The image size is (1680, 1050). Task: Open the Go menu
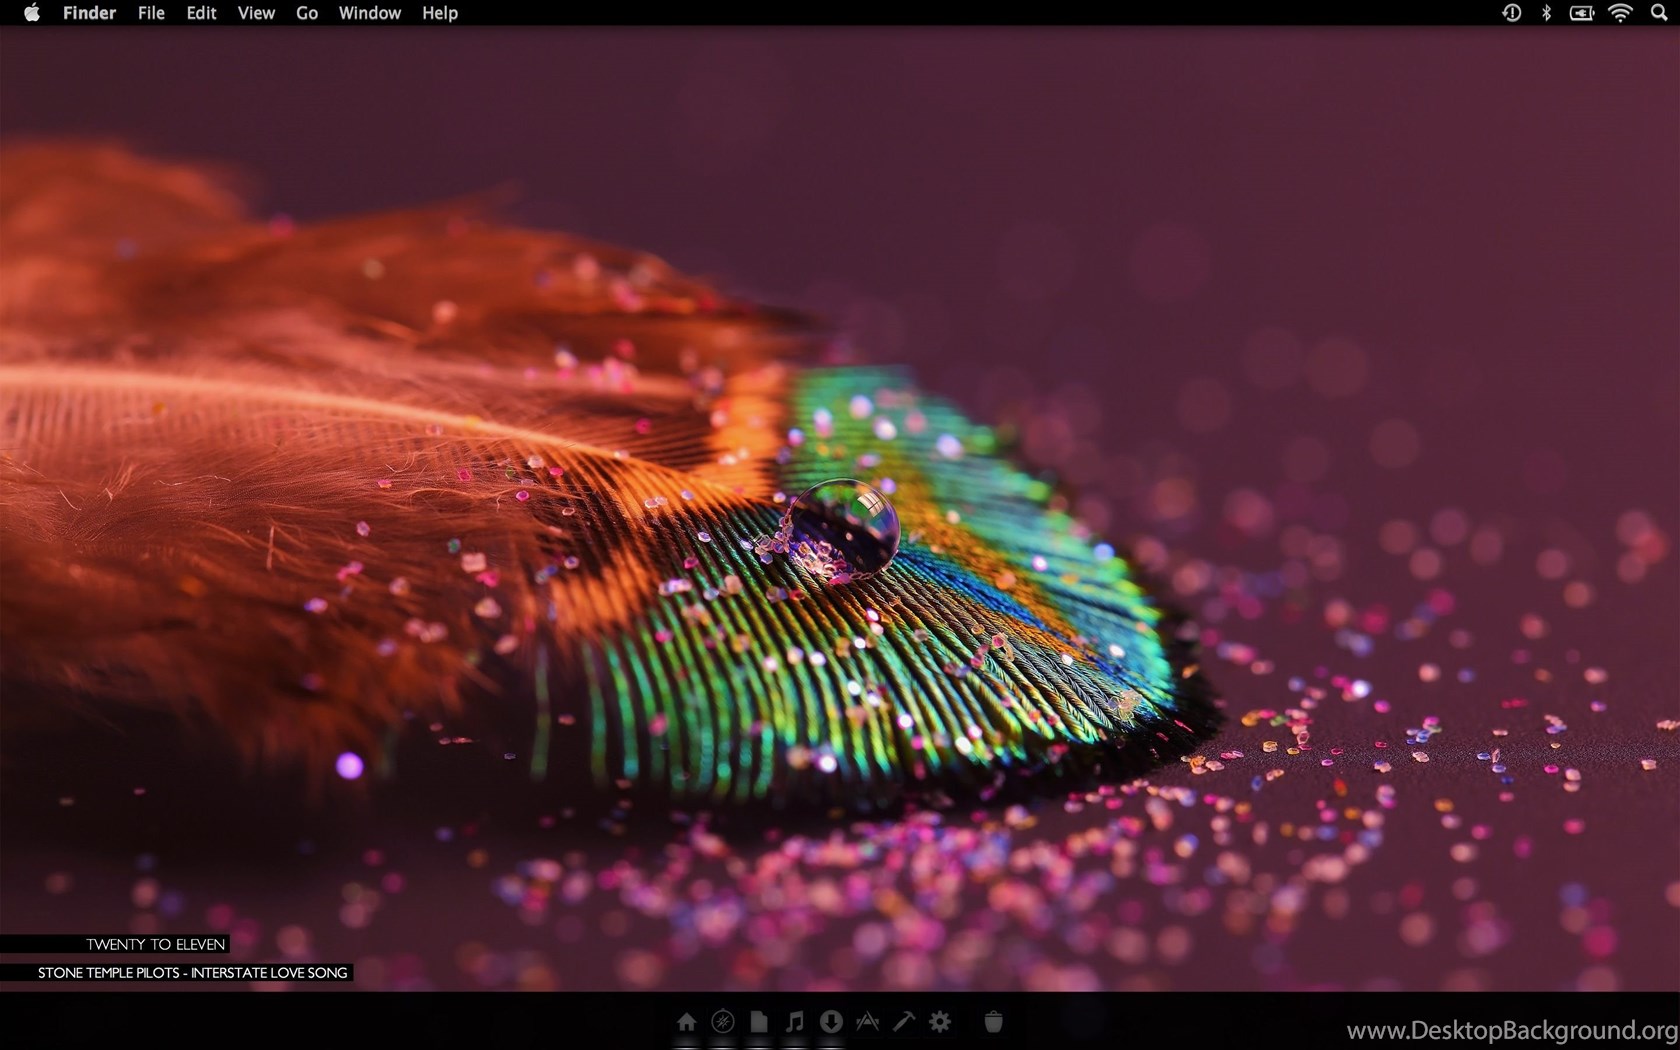[307, 13]
